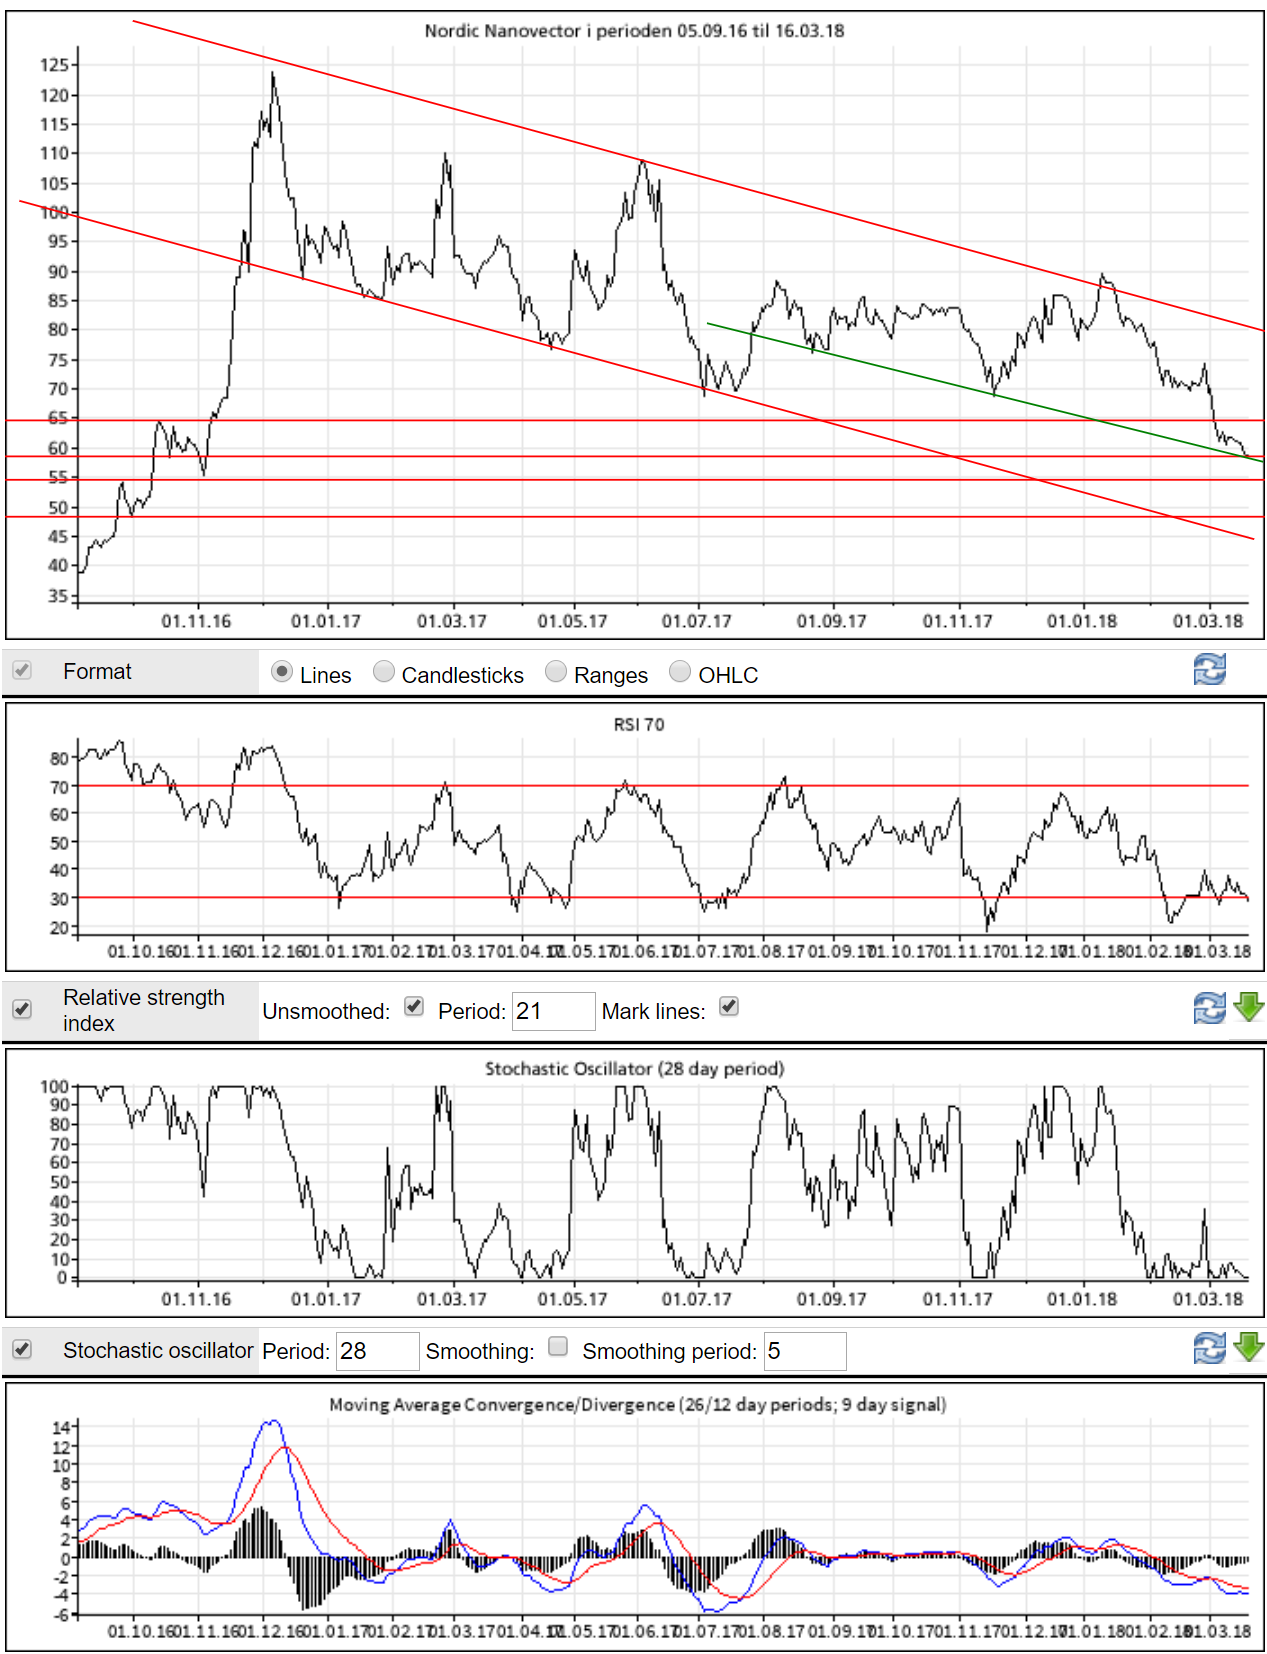Click the 'Smoothing period:' label
This screenshot has width=1267, height=1654.
(670, 1351)
